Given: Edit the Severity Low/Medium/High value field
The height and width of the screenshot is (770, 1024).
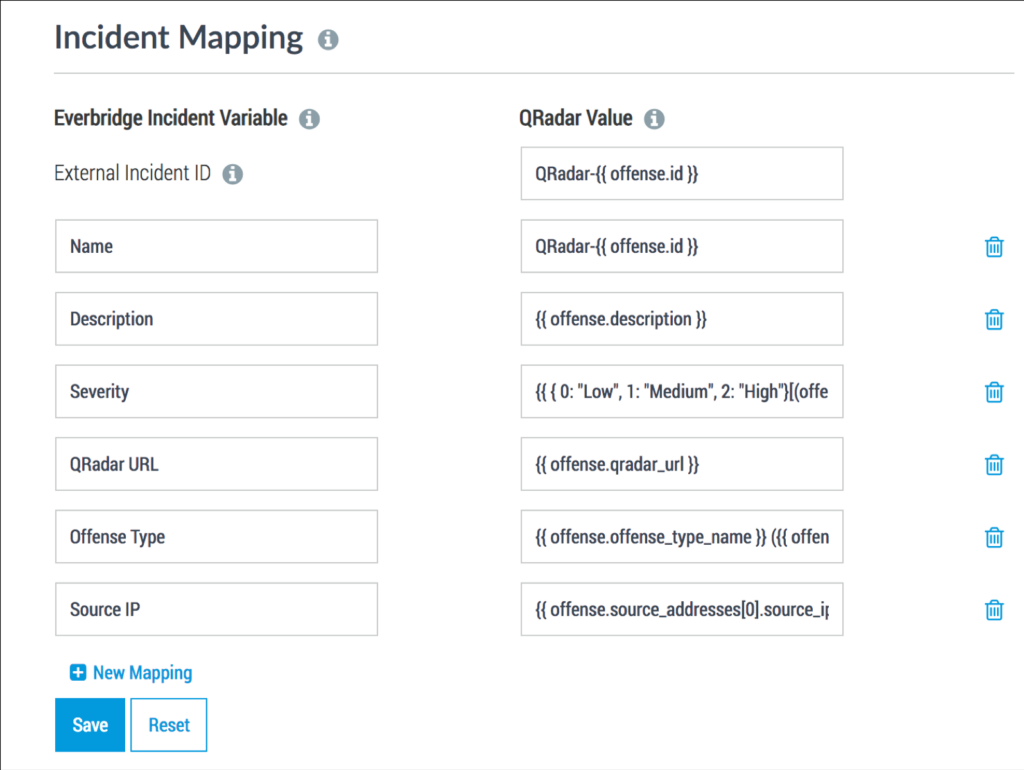Looking at the screenshot, I should click(x=682, y=391).
